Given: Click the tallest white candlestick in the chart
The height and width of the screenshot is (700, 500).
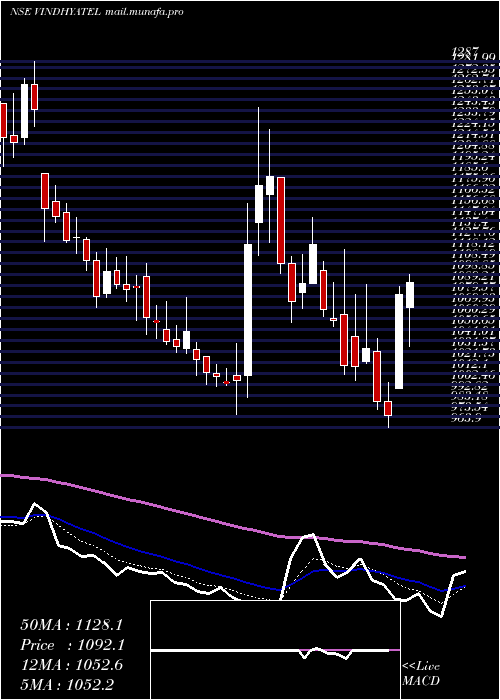Looking at the screenshot, I should click(x=248, y=310).
